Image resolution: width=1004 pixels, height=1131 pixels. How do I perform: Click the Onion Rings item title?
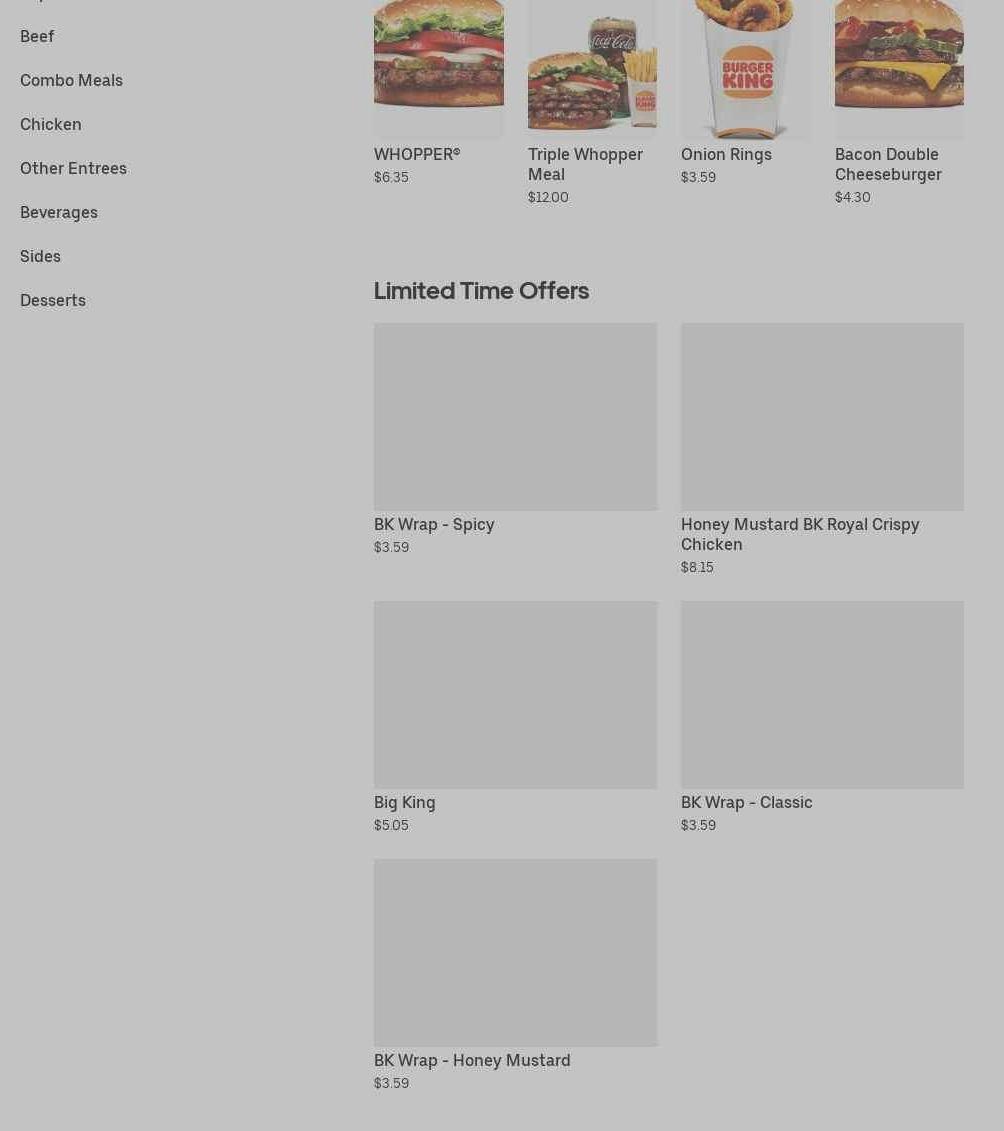coord(726,155)
